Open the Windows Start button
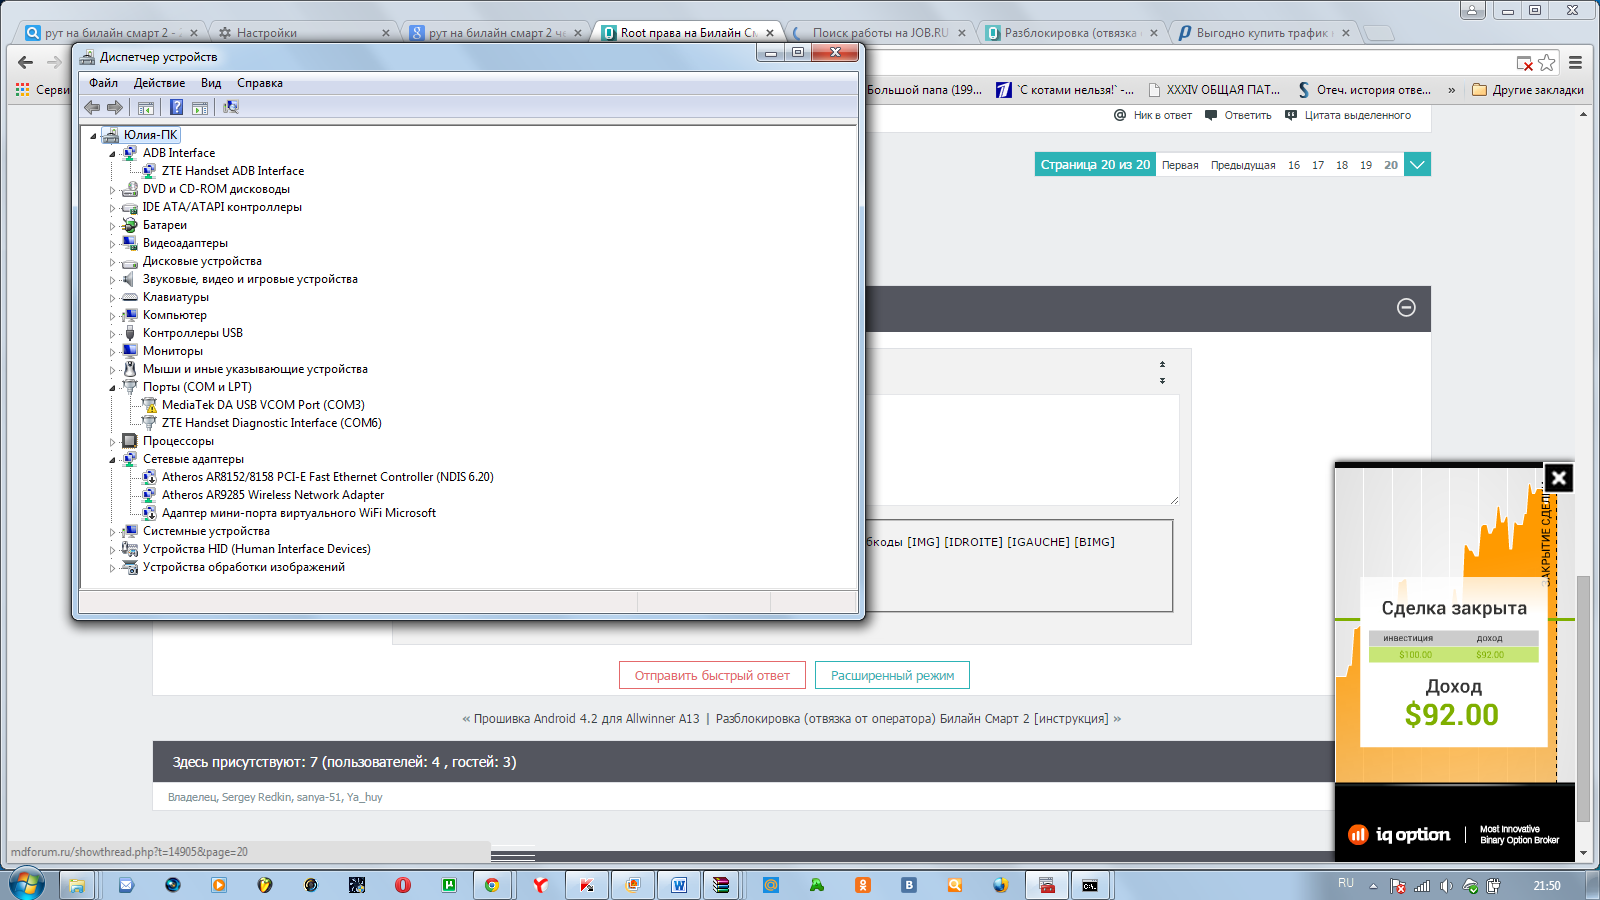This screenshot has width=1600, height=900. [27, 885]
